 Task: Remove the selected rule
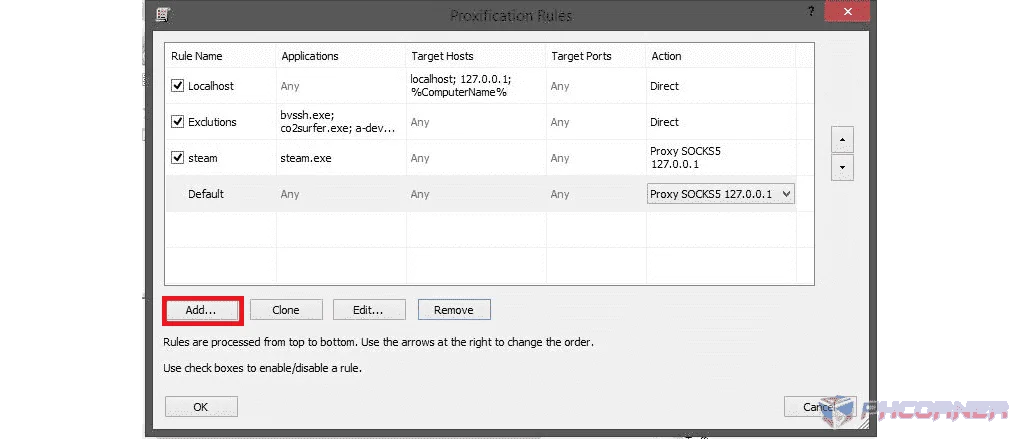454,310
